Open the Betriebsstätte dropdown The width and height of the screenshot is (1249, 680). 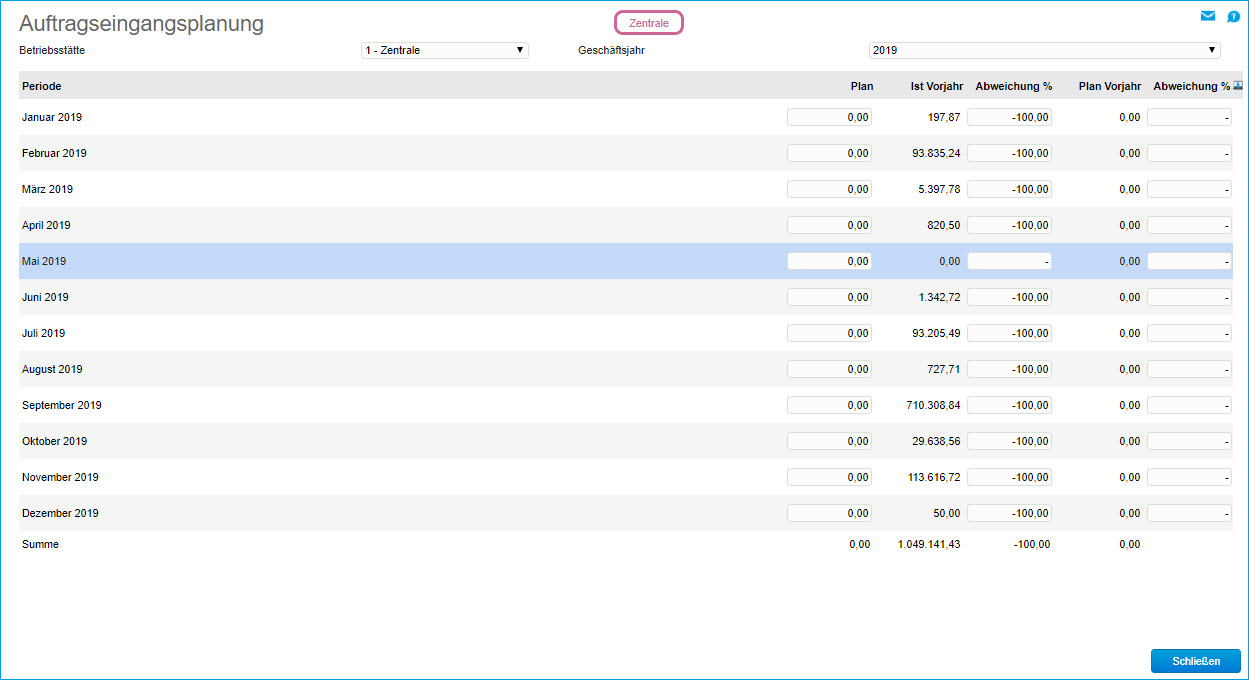click(444, 50)
